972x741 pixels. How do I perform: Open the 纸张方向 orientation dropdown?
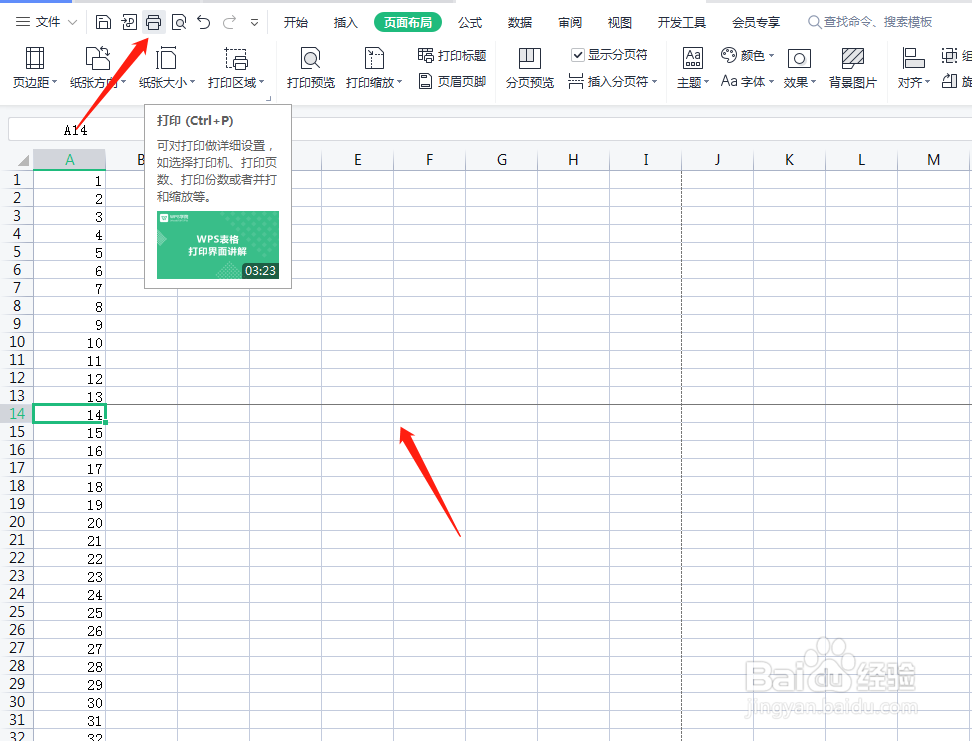click(97, 68)
